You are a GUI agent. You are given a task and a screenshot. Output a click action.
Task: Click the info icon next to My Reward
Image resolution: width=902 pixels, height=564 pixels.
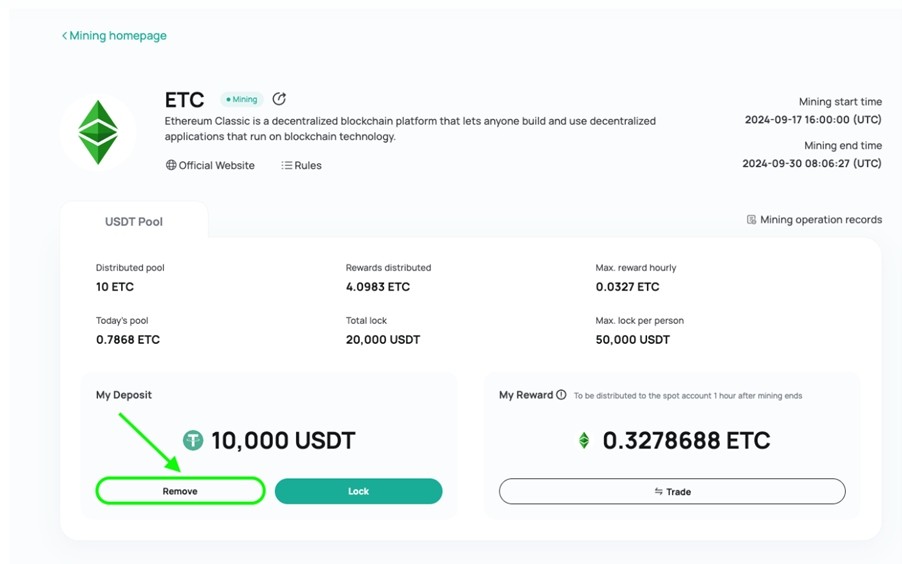coord(561,395)
